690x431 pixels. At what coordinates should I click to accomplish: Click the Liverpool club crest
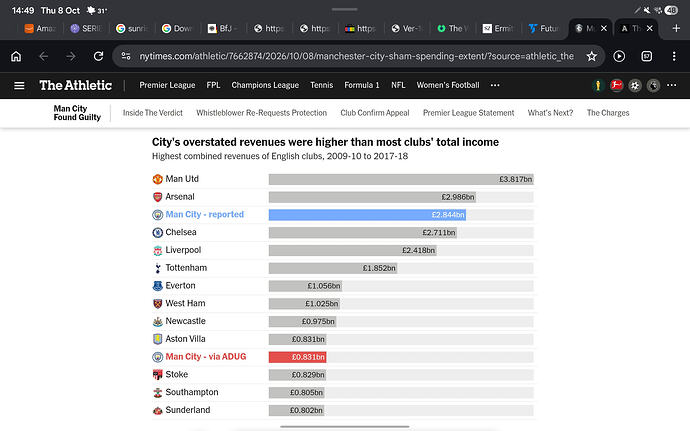click(158, 250)
